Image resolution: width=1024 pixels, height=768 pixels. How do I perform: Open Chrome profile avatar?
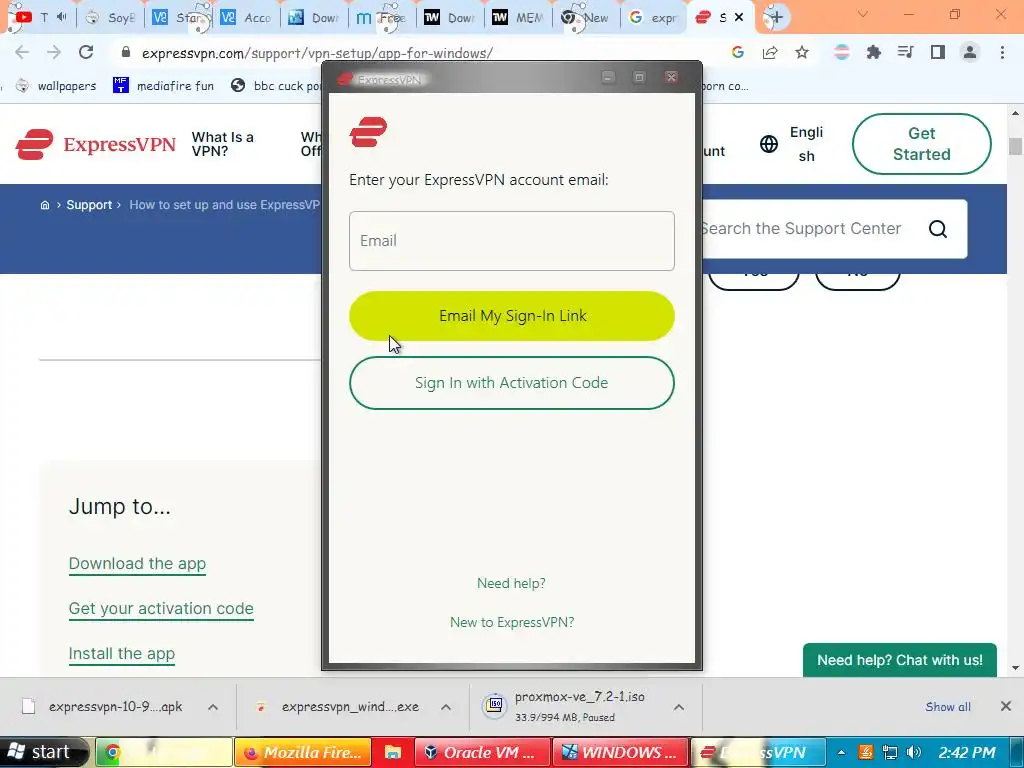click(x=970, y=52)
